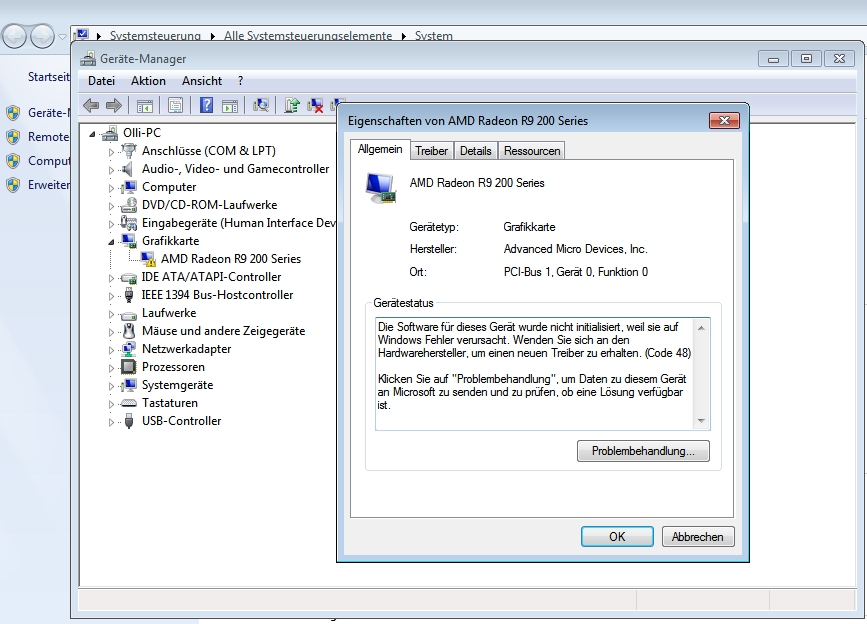867x624 pixels.
Task: Switch to the Details tab
Action: click(x=476, y=151)
